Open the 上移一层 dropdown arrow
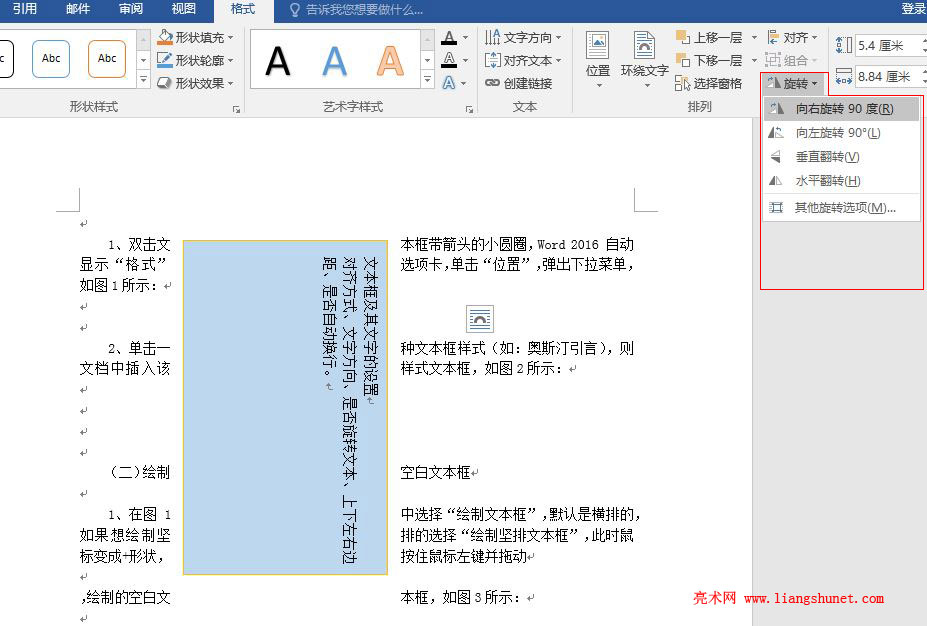Screen dimensions: 927x626 pyautogui.click(x=754, y=37)
